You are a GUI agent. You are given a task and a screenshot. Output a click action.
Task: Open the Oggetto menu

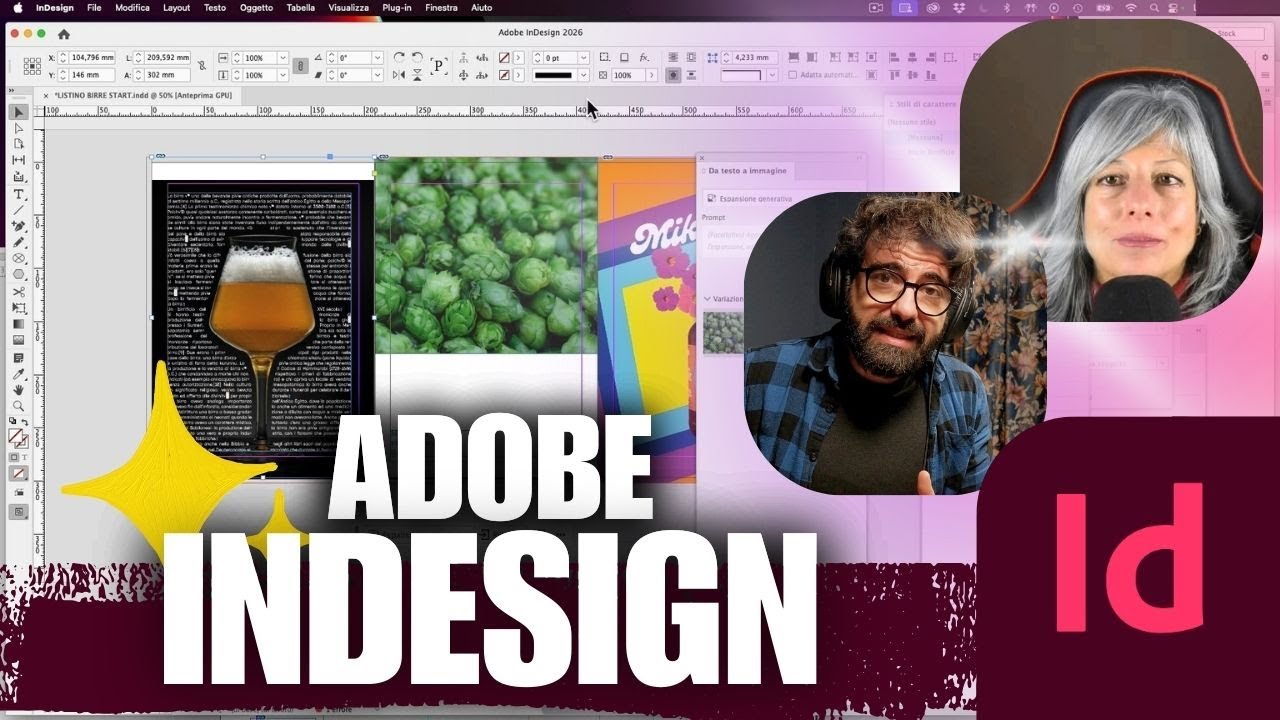256,7
